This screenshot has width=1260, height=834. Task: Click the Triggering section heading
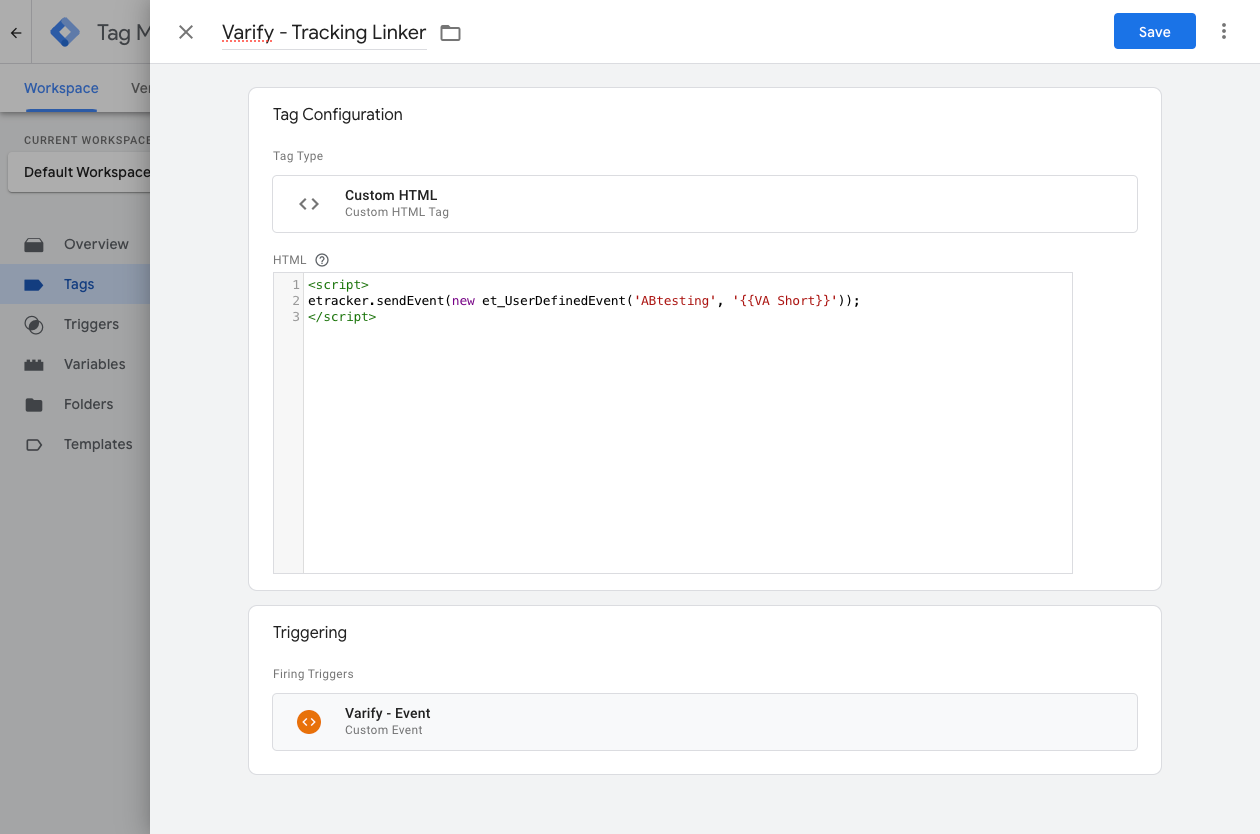click(310, 633)
